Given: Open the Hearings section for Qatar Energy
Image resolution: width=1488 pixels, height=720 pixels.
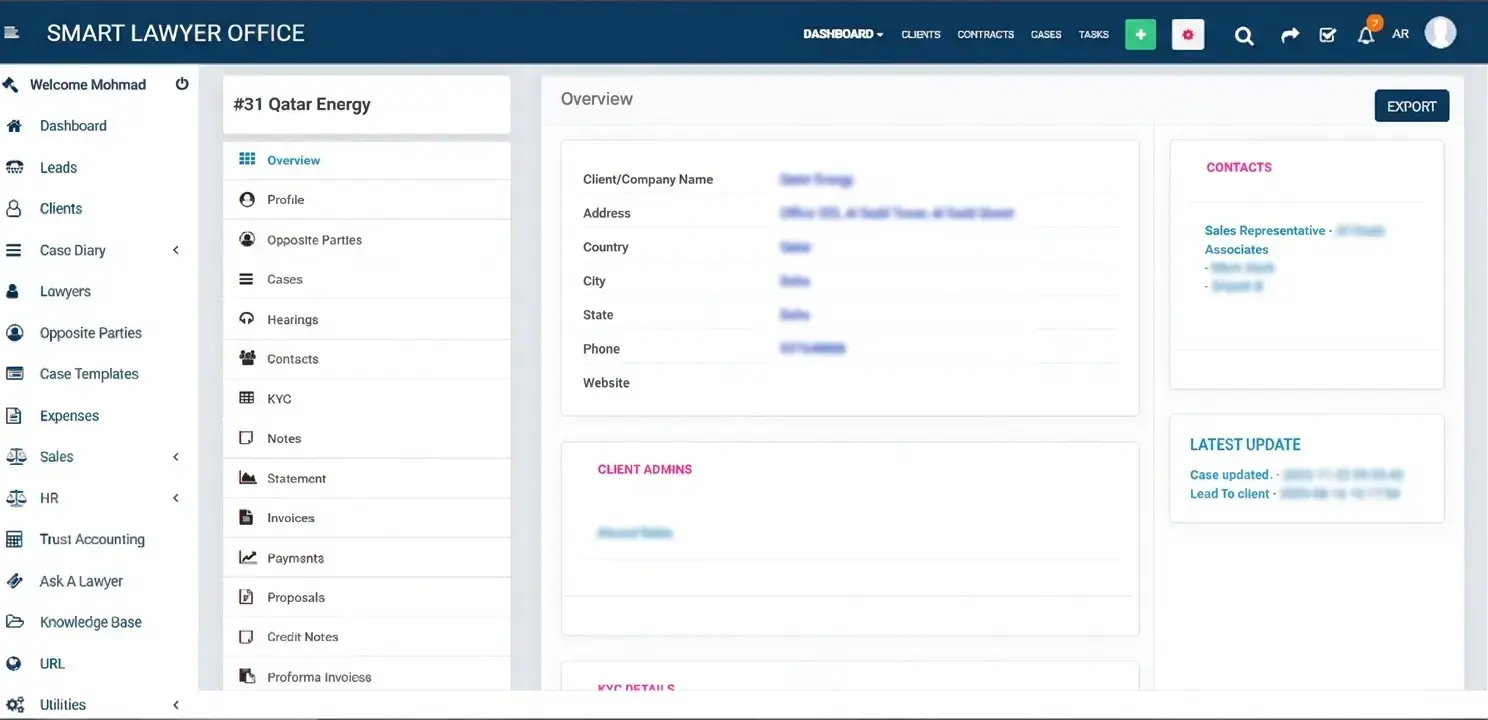Looking at the screenshot, I should click(x=290, y=319).
